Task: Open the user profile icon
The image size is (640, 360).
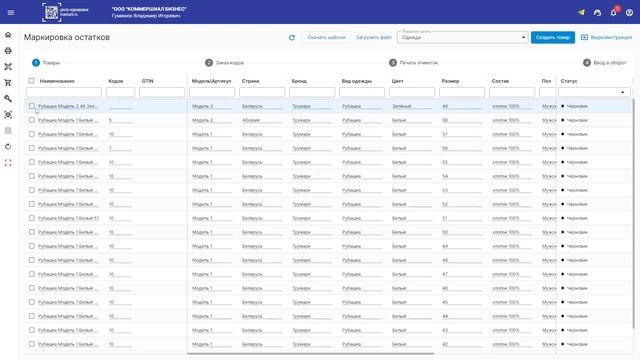Action: 629,13
